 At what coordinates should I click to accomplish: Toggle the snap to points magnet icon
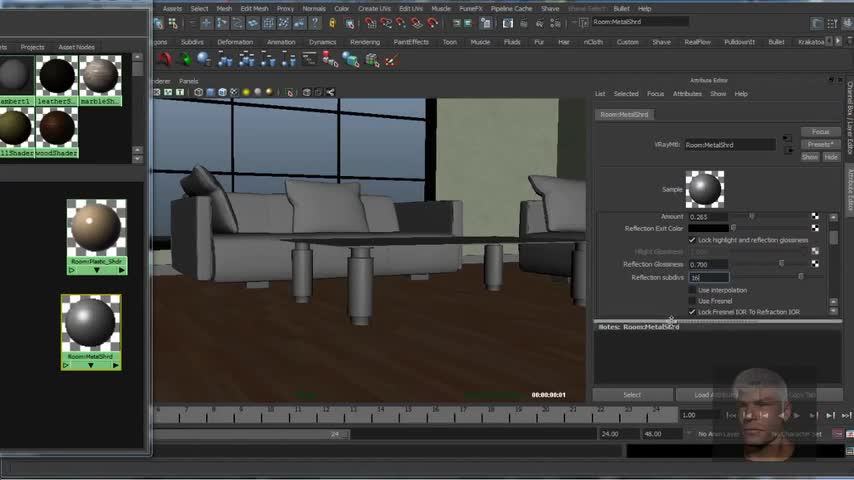(401, 23)
